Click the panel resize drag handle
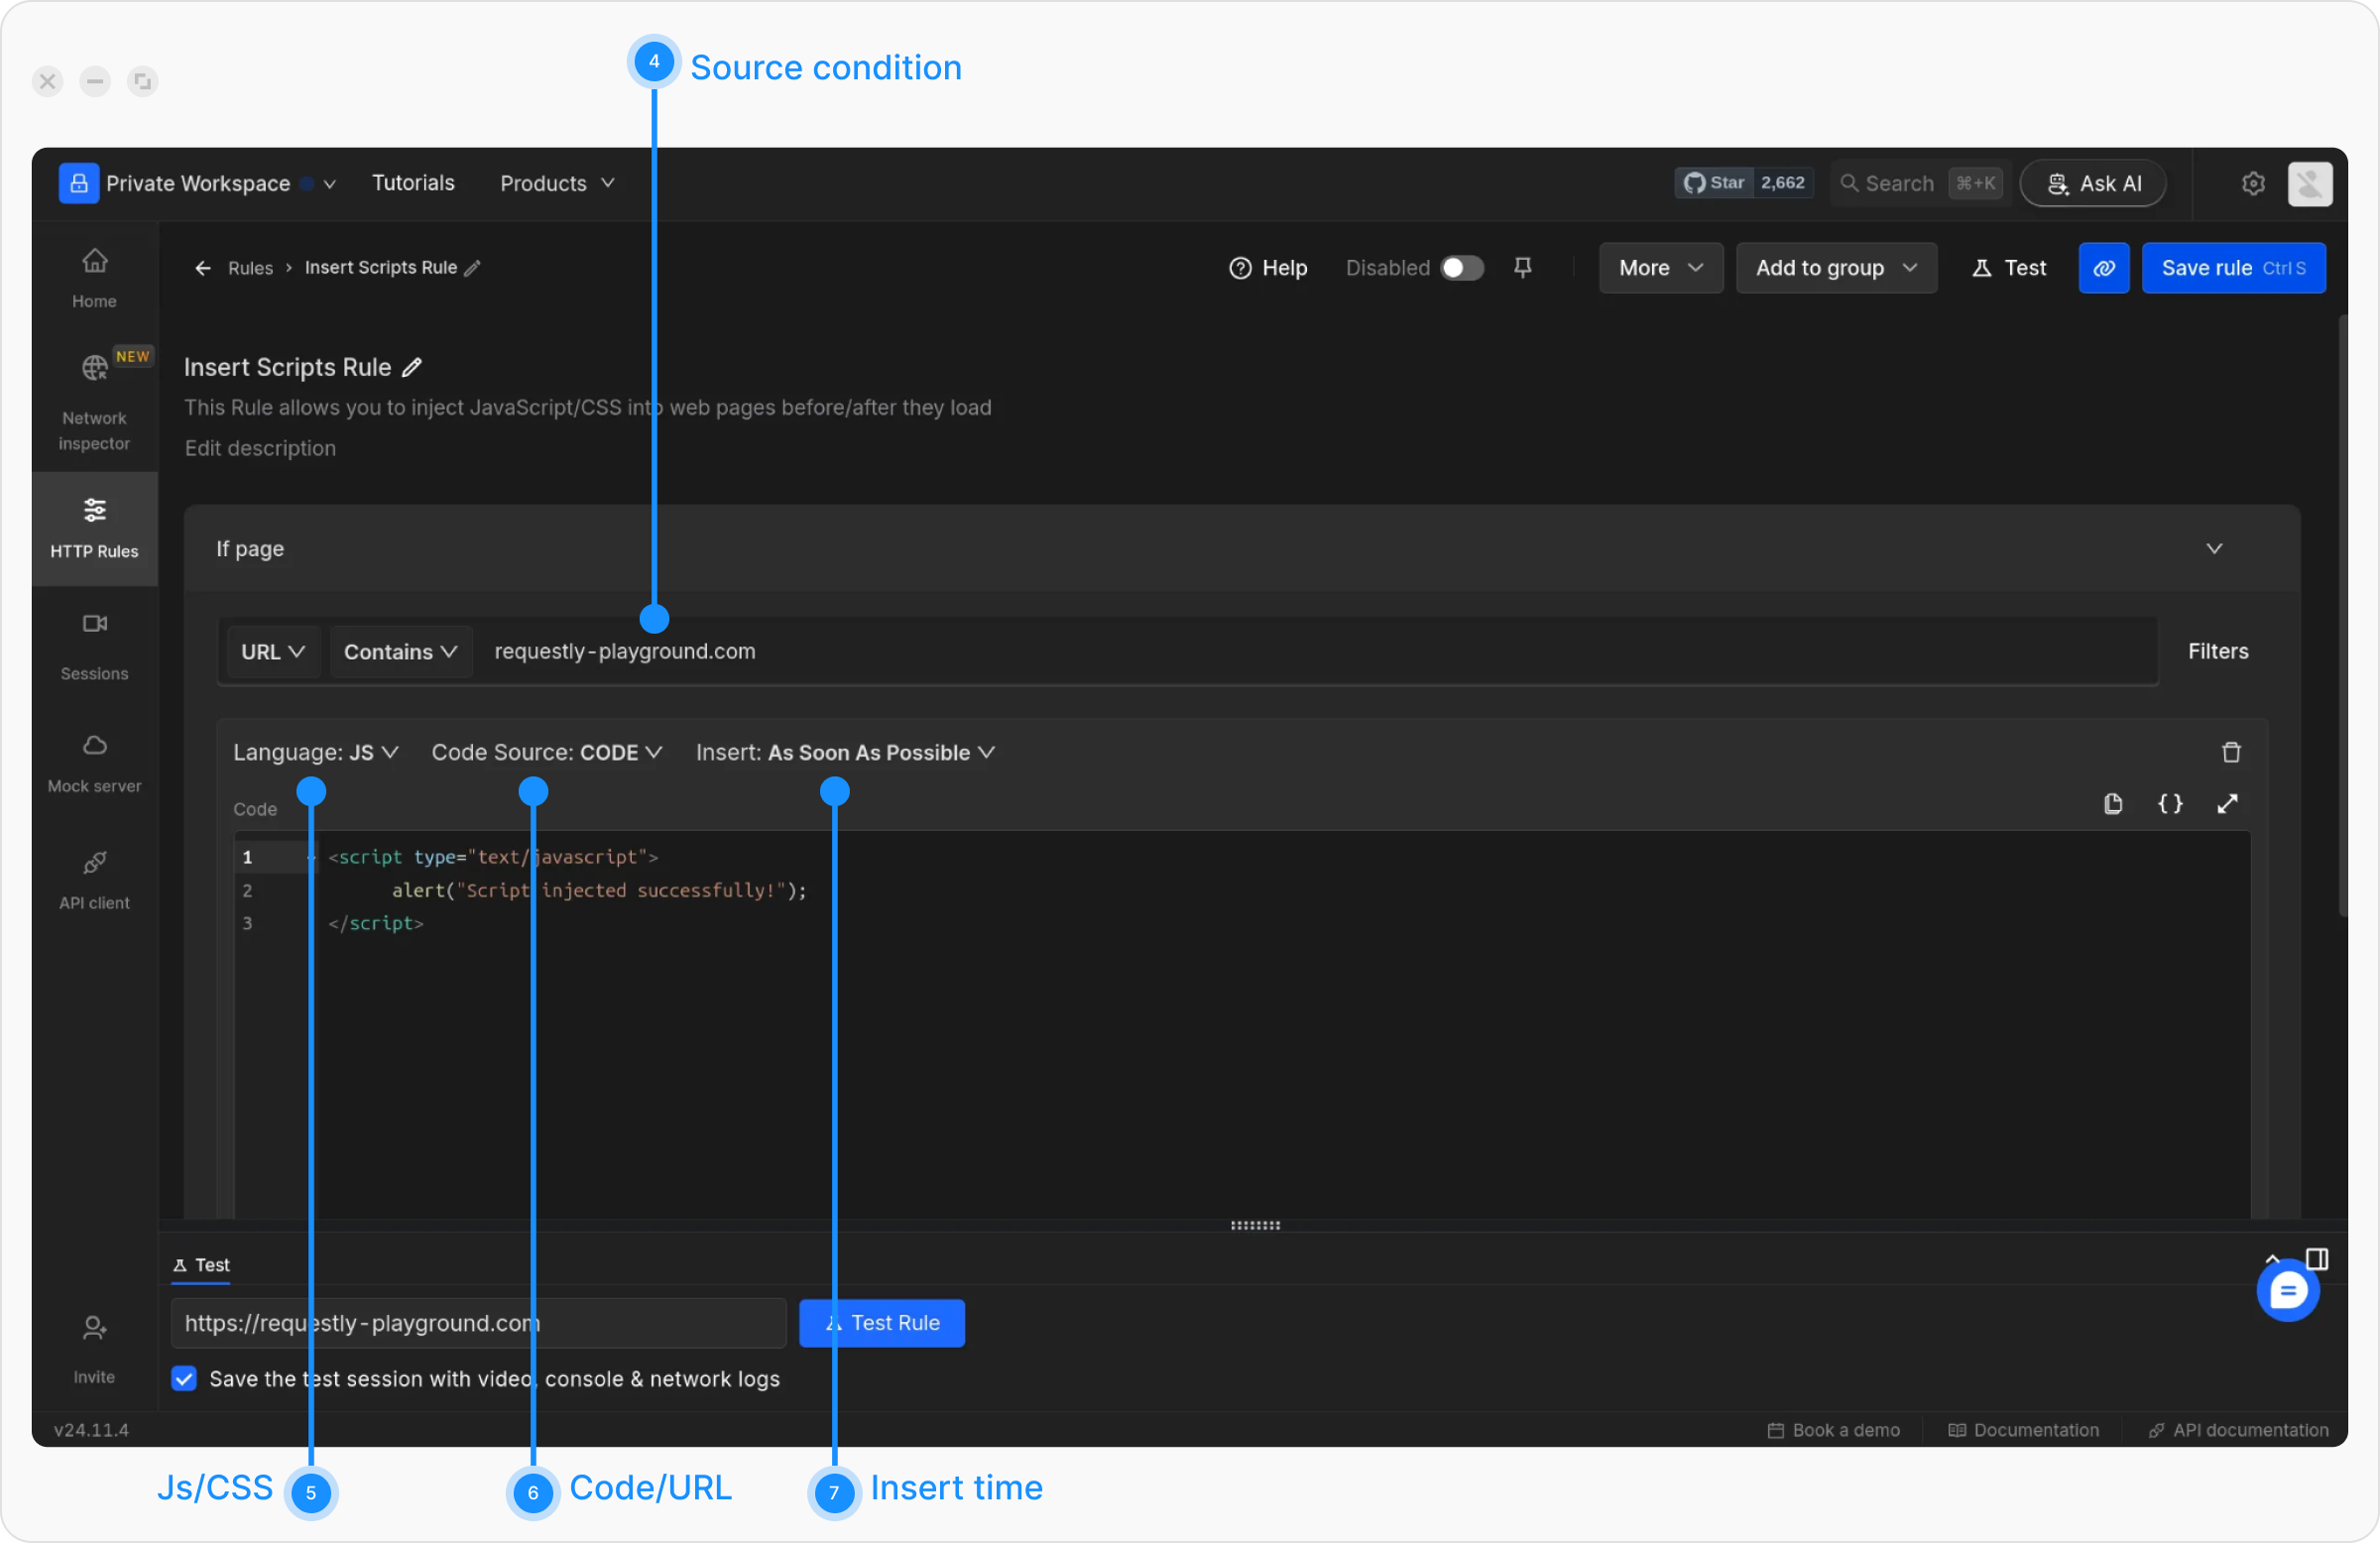Image resolution: width=2380 pixels, height=1543 pixels. tap(1254, 1225)
